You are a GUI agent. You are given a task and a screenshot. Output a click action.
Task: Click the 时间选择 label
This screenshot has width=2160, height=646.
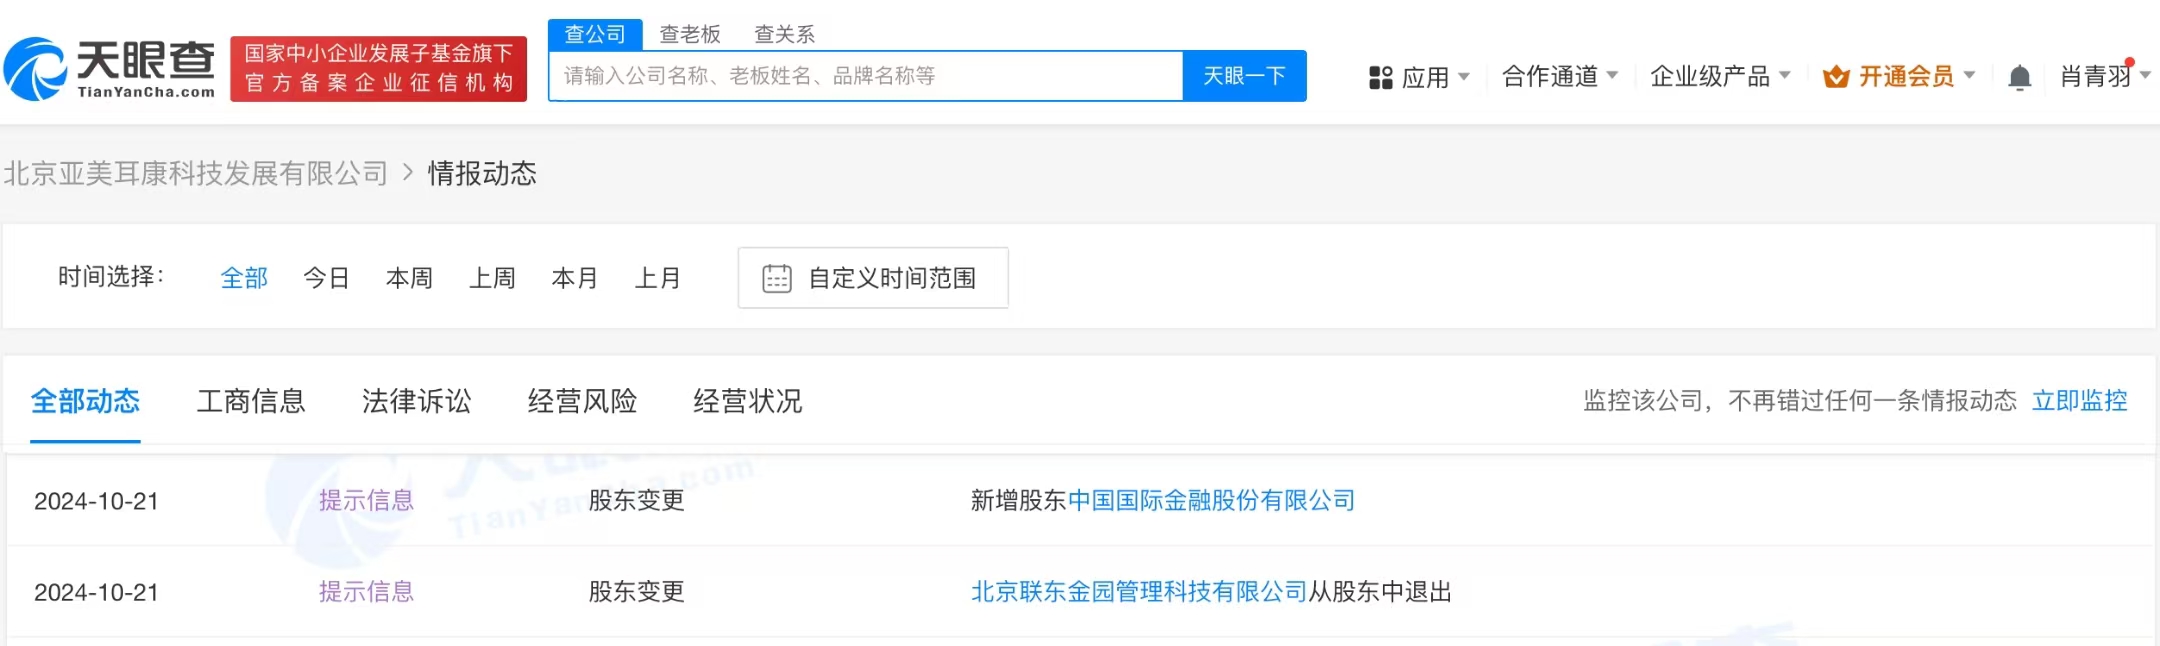[111, 277]
